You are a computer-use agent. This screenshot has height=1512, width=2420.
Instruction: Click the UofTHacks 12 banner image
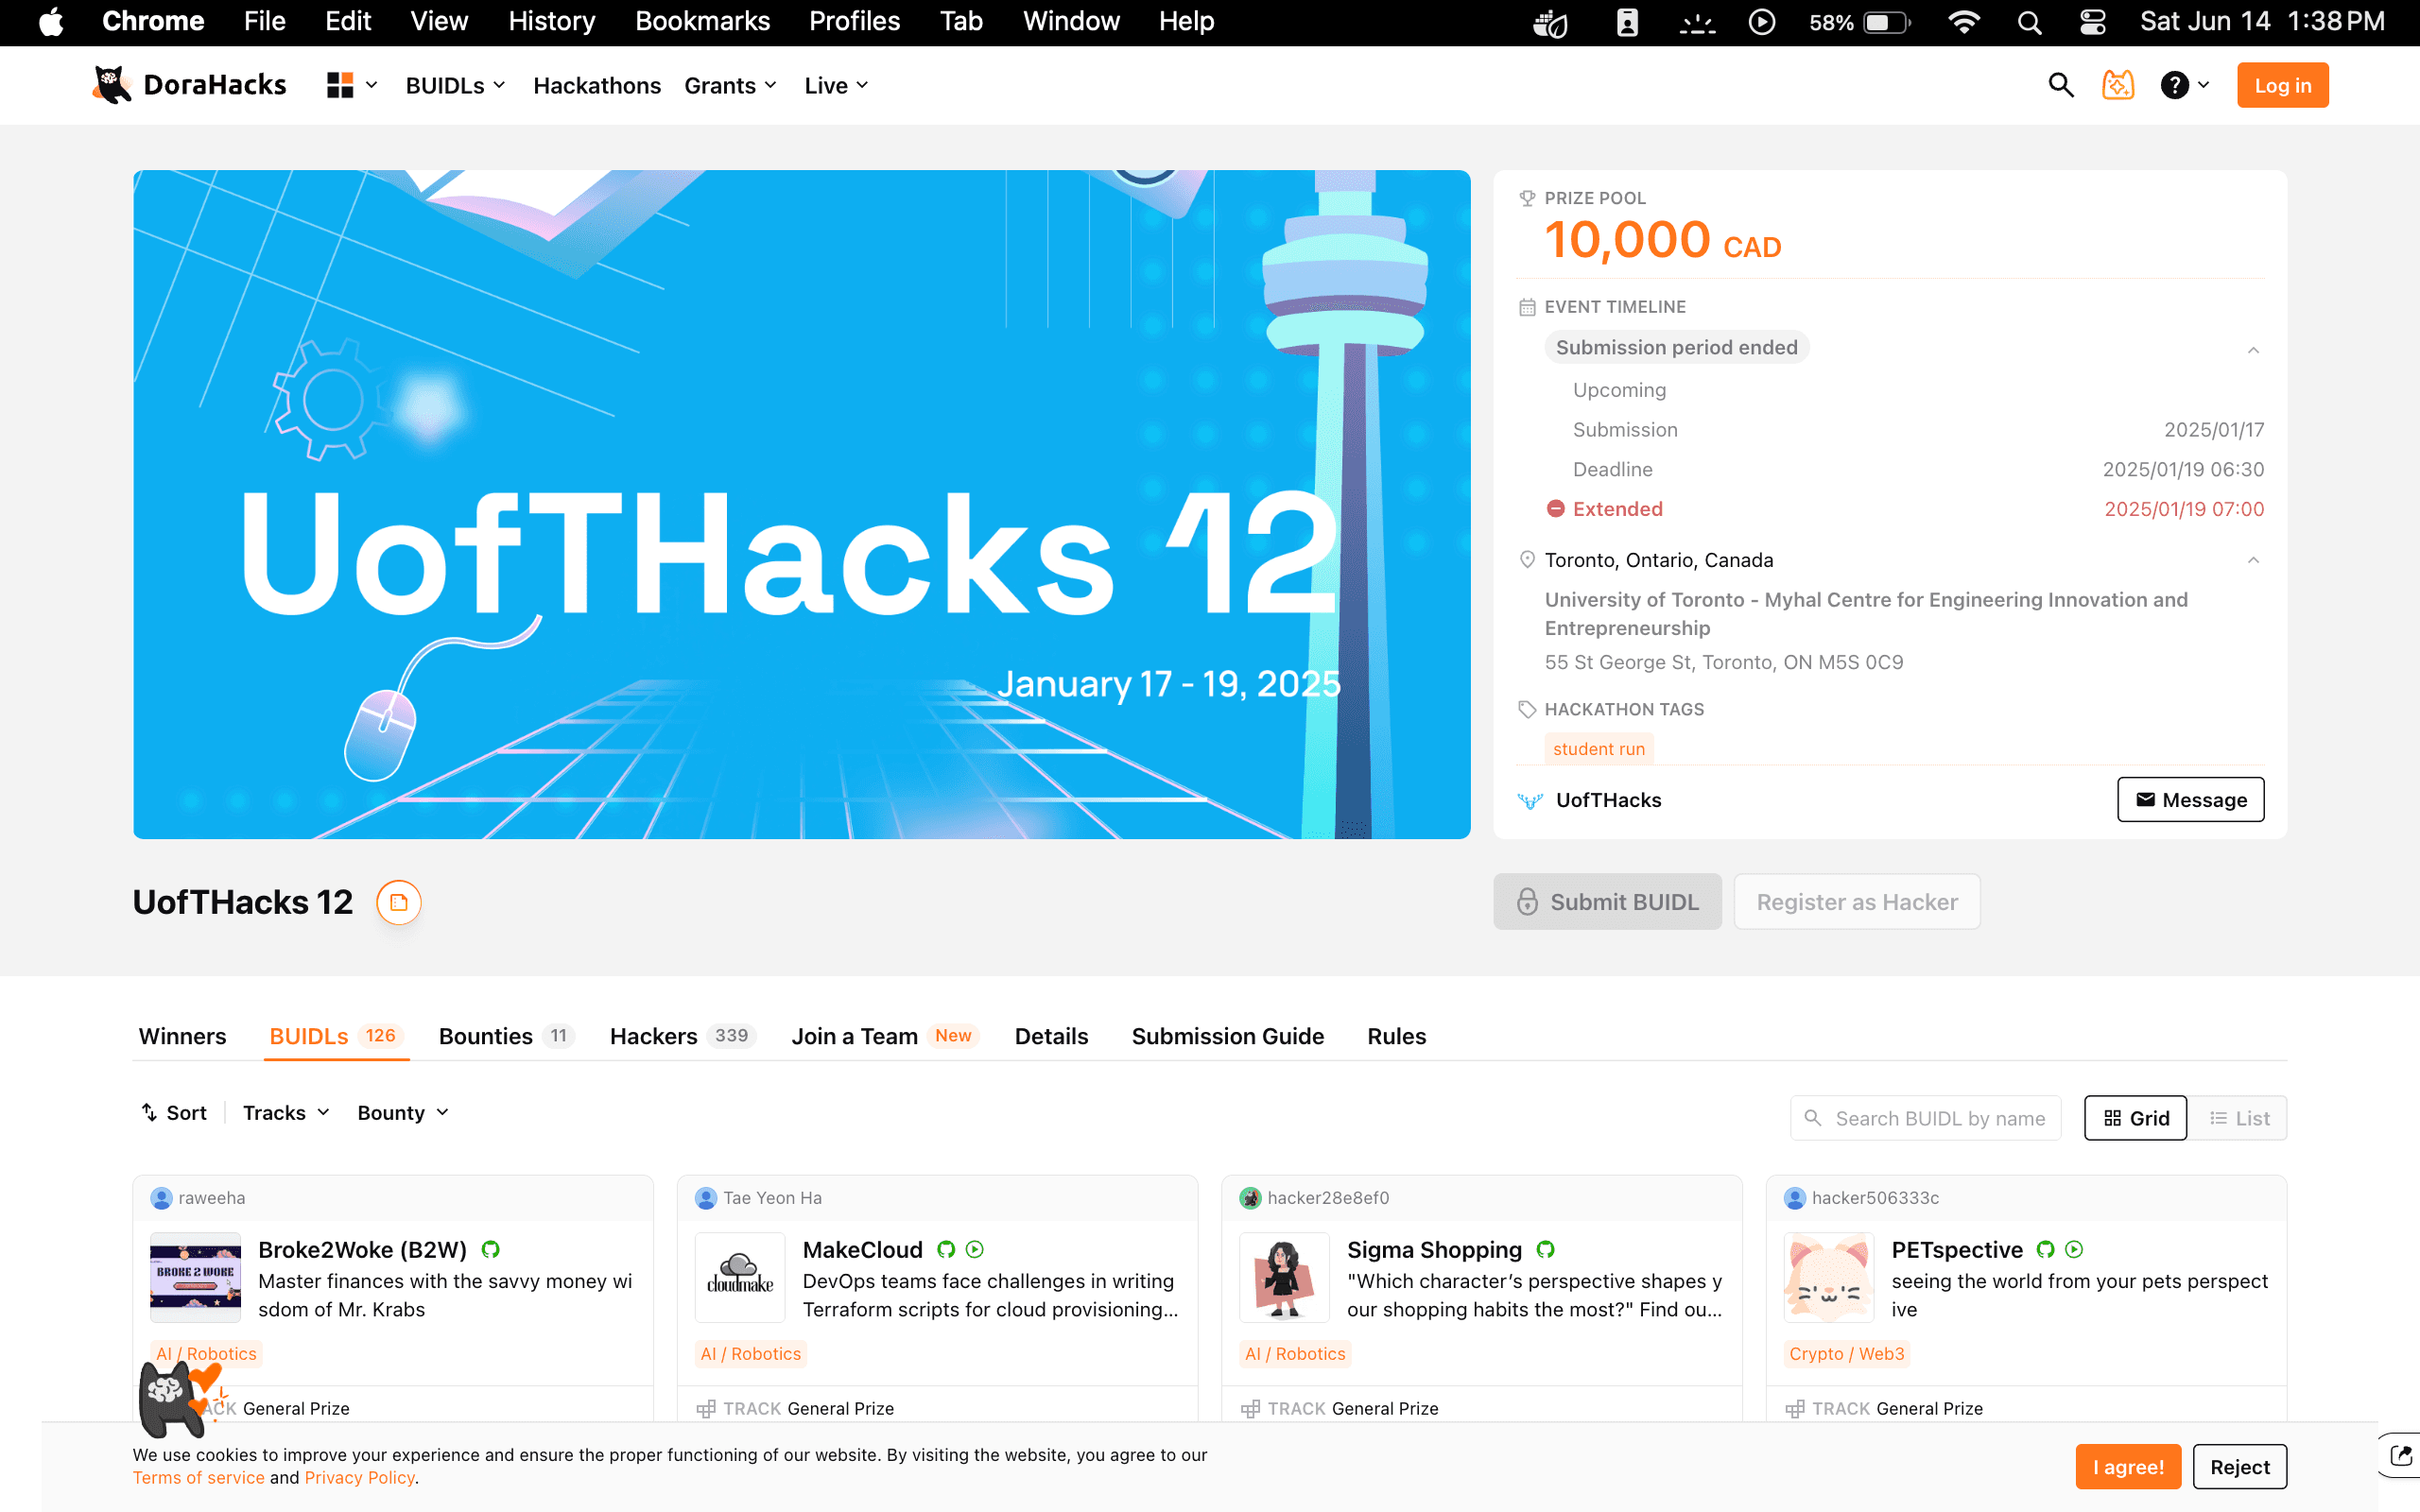pyautogui.click(x=801, y=504)
